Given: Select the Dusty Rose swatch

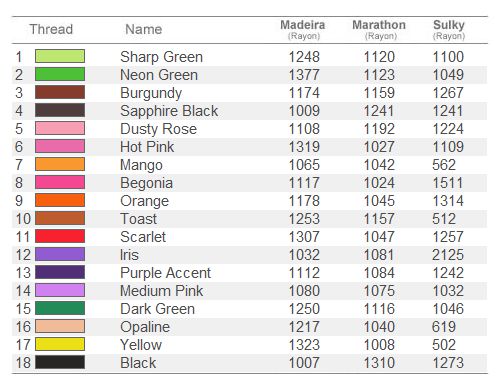Looking at the screenshot, I should (x=60, y=128).
